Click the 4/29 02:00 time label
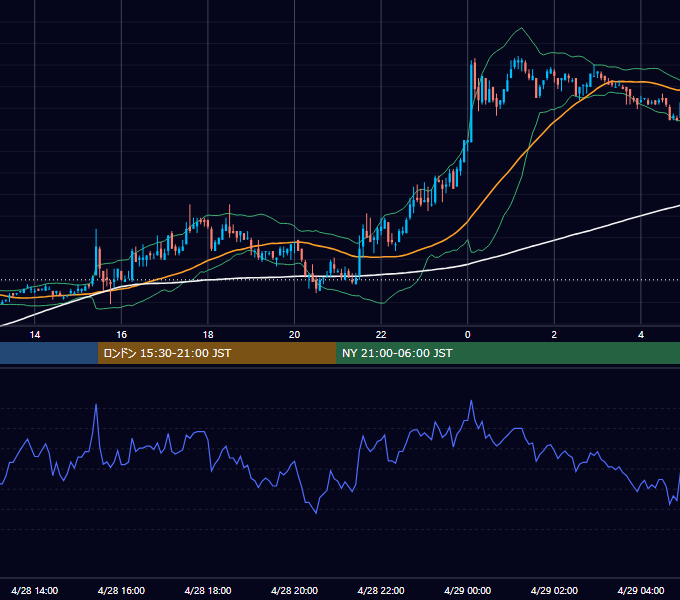Image resolution: width=680 pixels, height=600 pixels. tap(554, 590)
